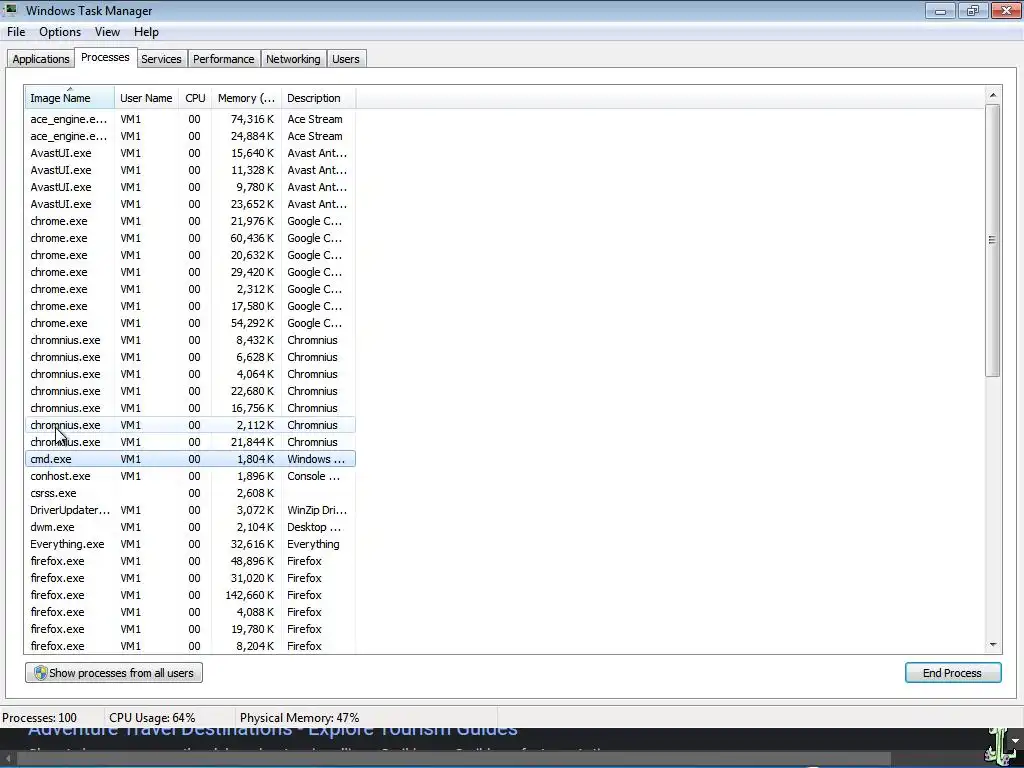Image resolution: width=1024 pixels, height=768 pixels.
Task: Click the End Process button
Action: pos(953,673)
